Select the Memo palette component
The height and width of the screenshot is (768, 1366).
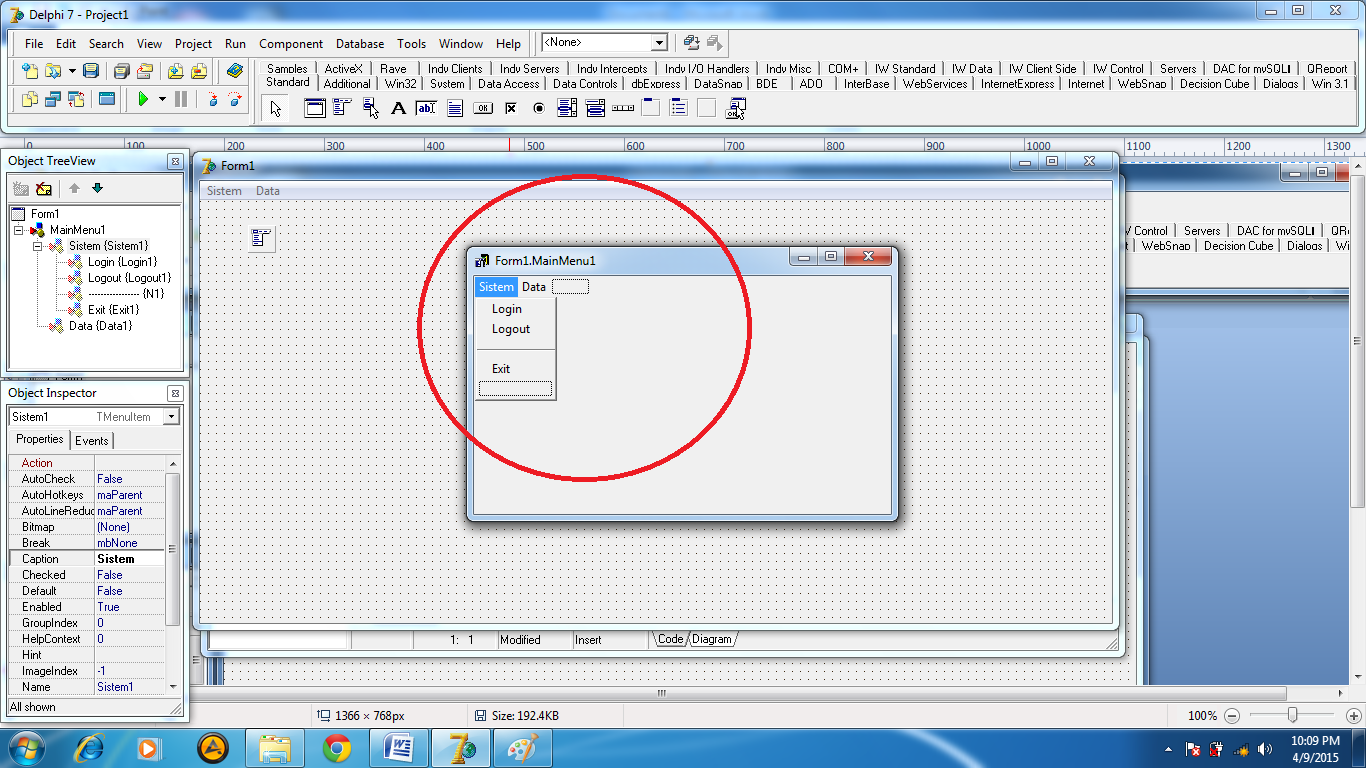pyautogui.click(x=455, y=108)
